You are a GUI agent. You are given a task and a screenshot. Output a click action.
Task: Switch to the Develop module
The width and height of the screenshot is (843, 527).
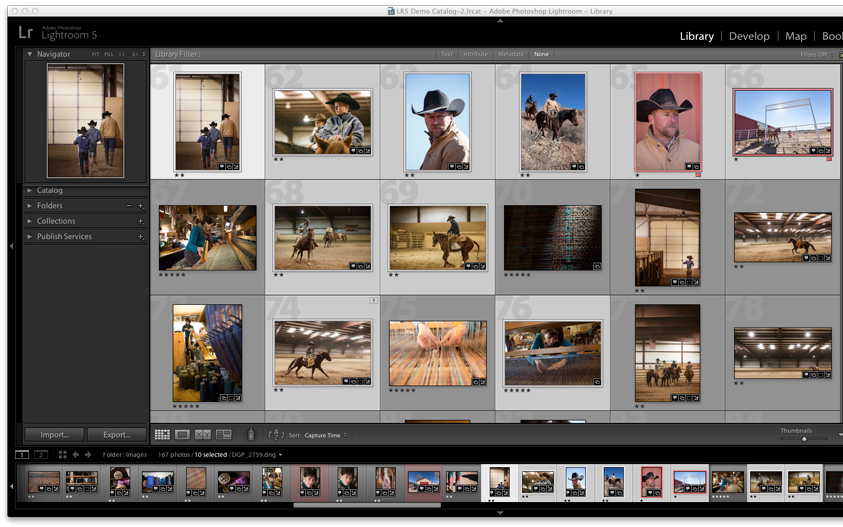click(749, 36)
